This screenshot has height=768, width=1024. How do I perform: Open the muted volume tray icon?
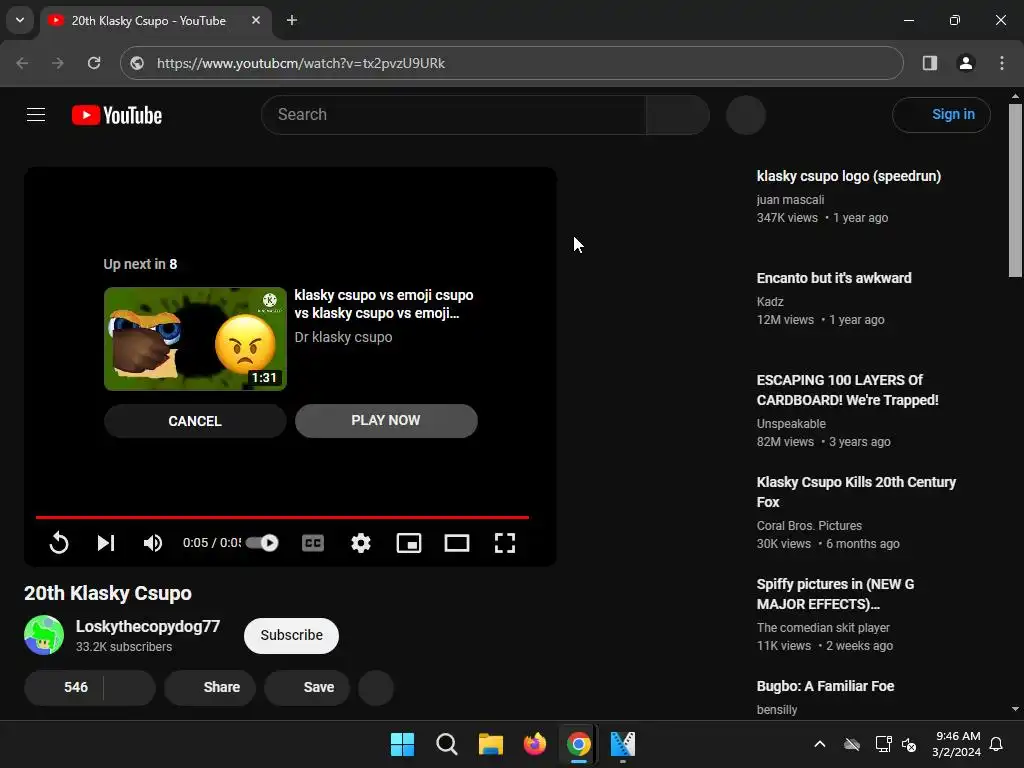pyautogui.click(x=909, y=744)
